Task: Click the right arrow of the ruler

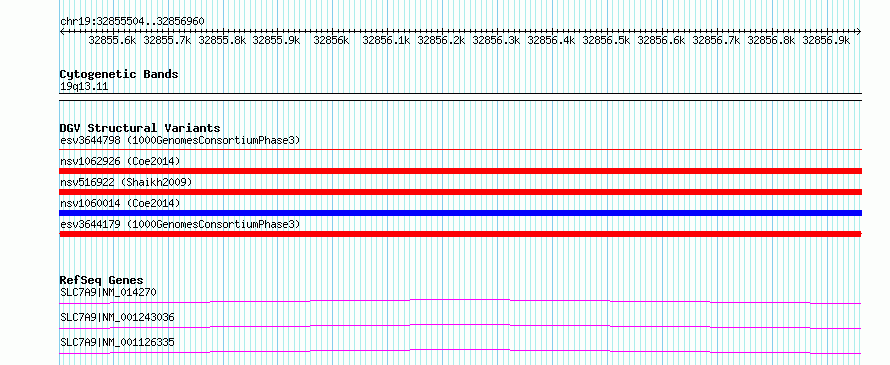Action: coord(858,31)
